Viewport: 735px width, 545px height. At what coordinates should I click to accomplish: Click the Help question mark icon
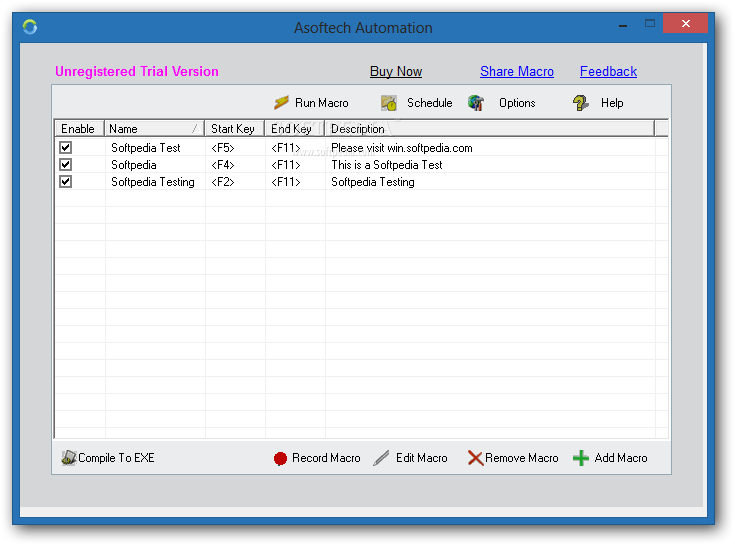580,103
